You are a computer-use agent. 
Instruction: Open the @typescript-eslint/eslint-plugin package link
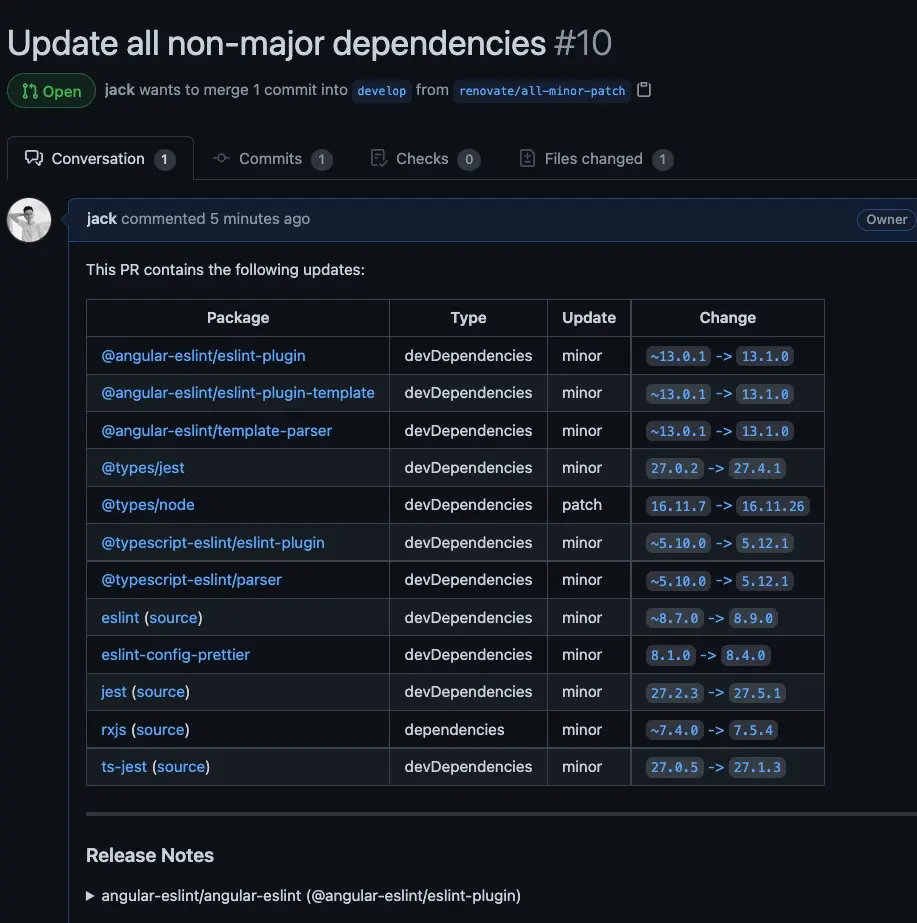point(212,542)
